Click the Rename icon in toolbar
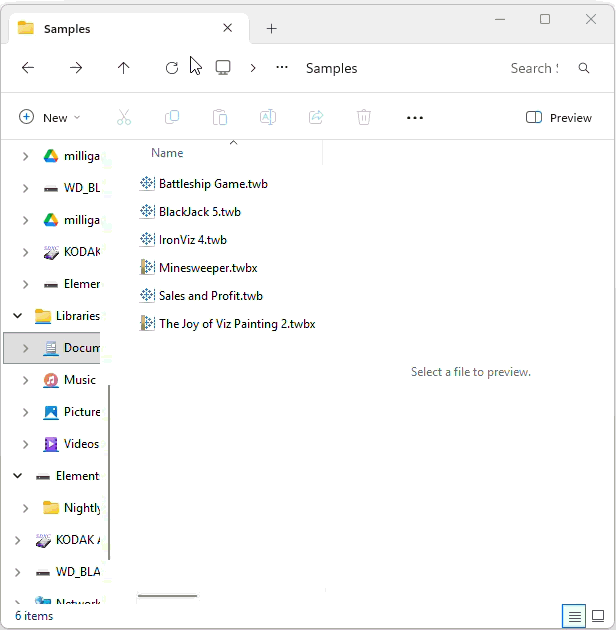The height and width of the screenshot is (630, 616). [268, 117]
